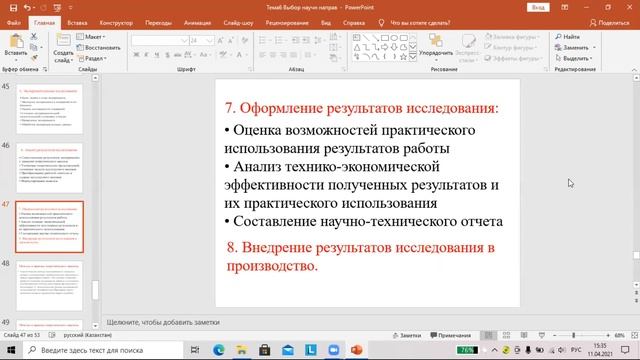This screenshot has height=360, width=640.
Task: Collapse the ribbon with the chevron arrow
Action: [x=634, y=70]
